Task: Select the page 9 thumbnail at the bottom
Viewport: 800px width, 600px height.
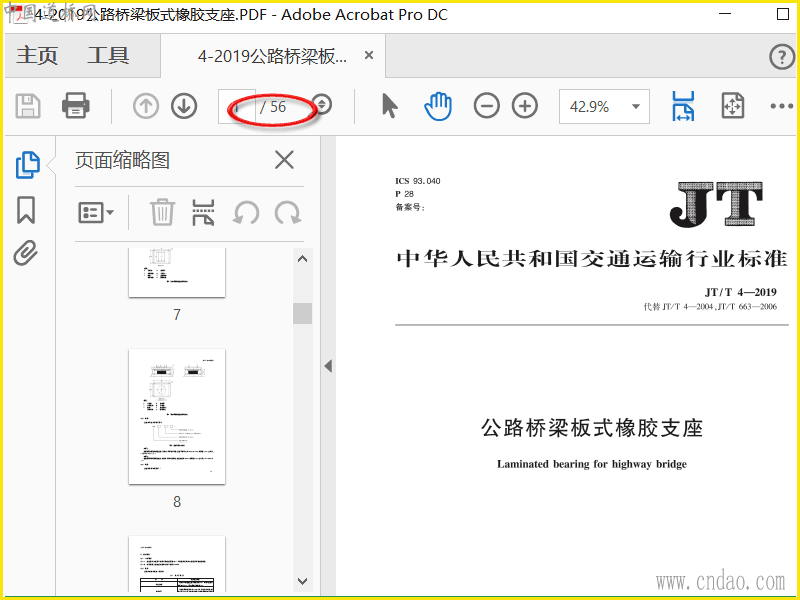Action: (177, 564)
